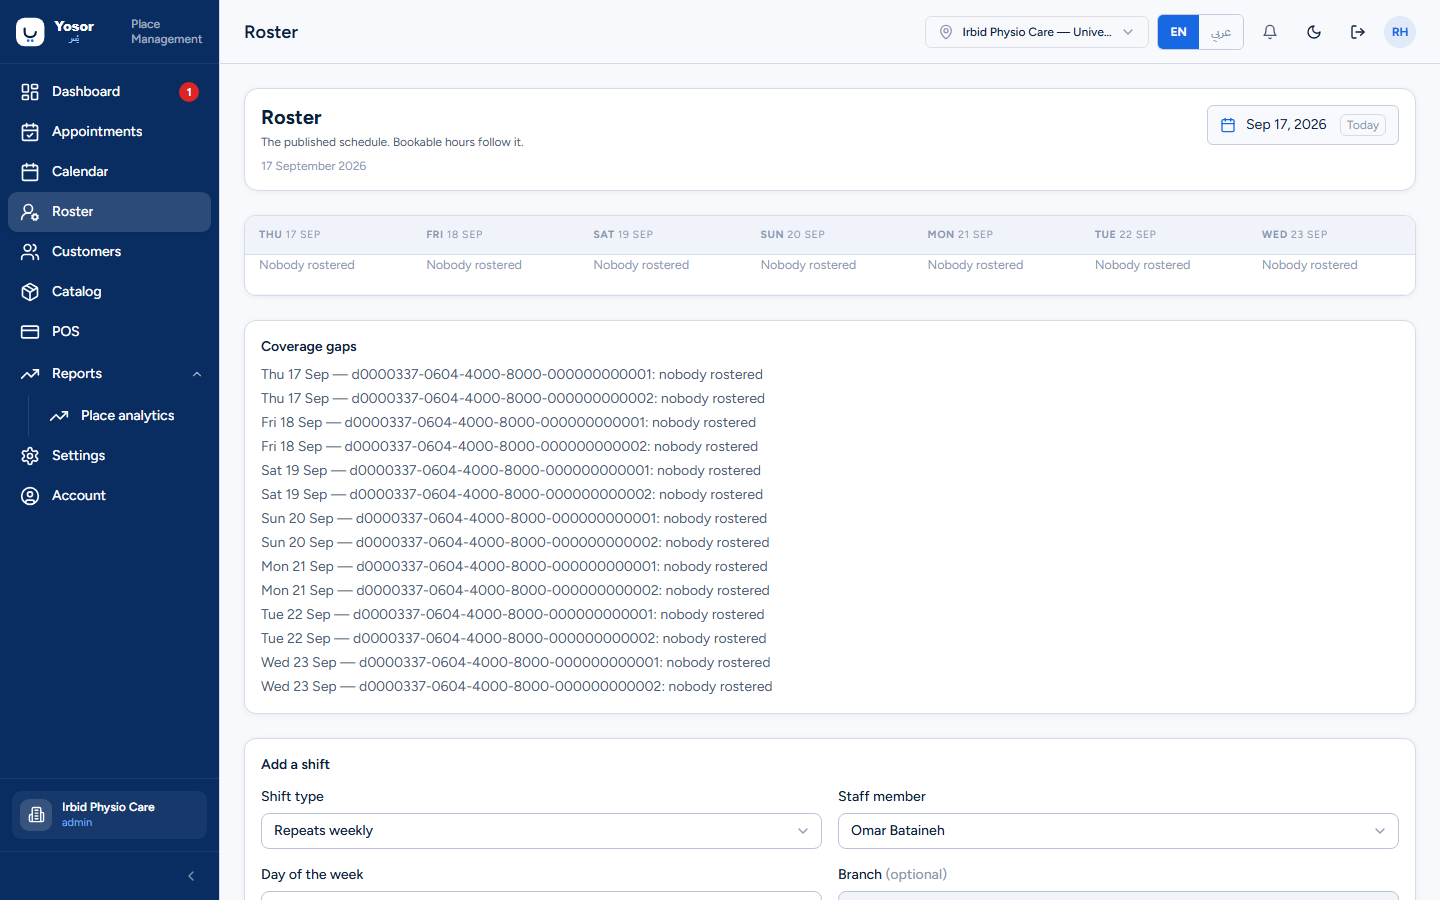Switch language to English (EN)
The width and height of the screenshot is (1440, 900).
(1178, 32)
